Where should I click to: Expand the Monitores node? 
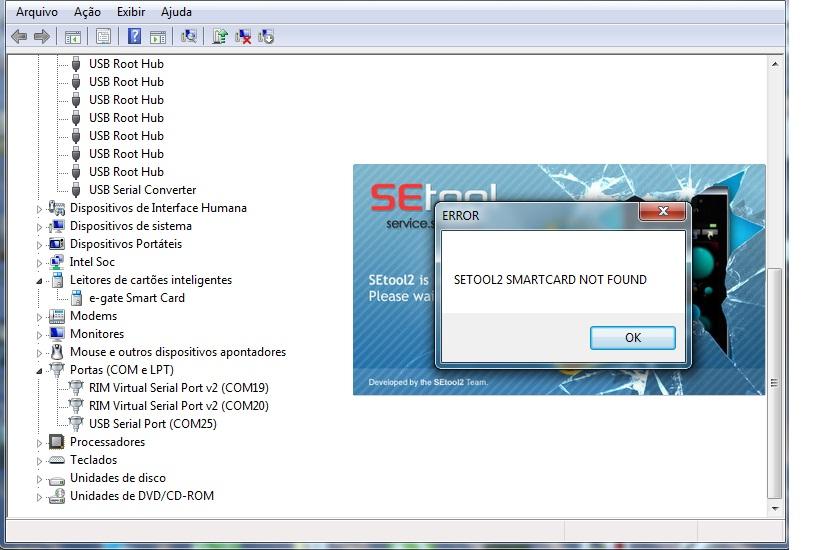(39, 335)
